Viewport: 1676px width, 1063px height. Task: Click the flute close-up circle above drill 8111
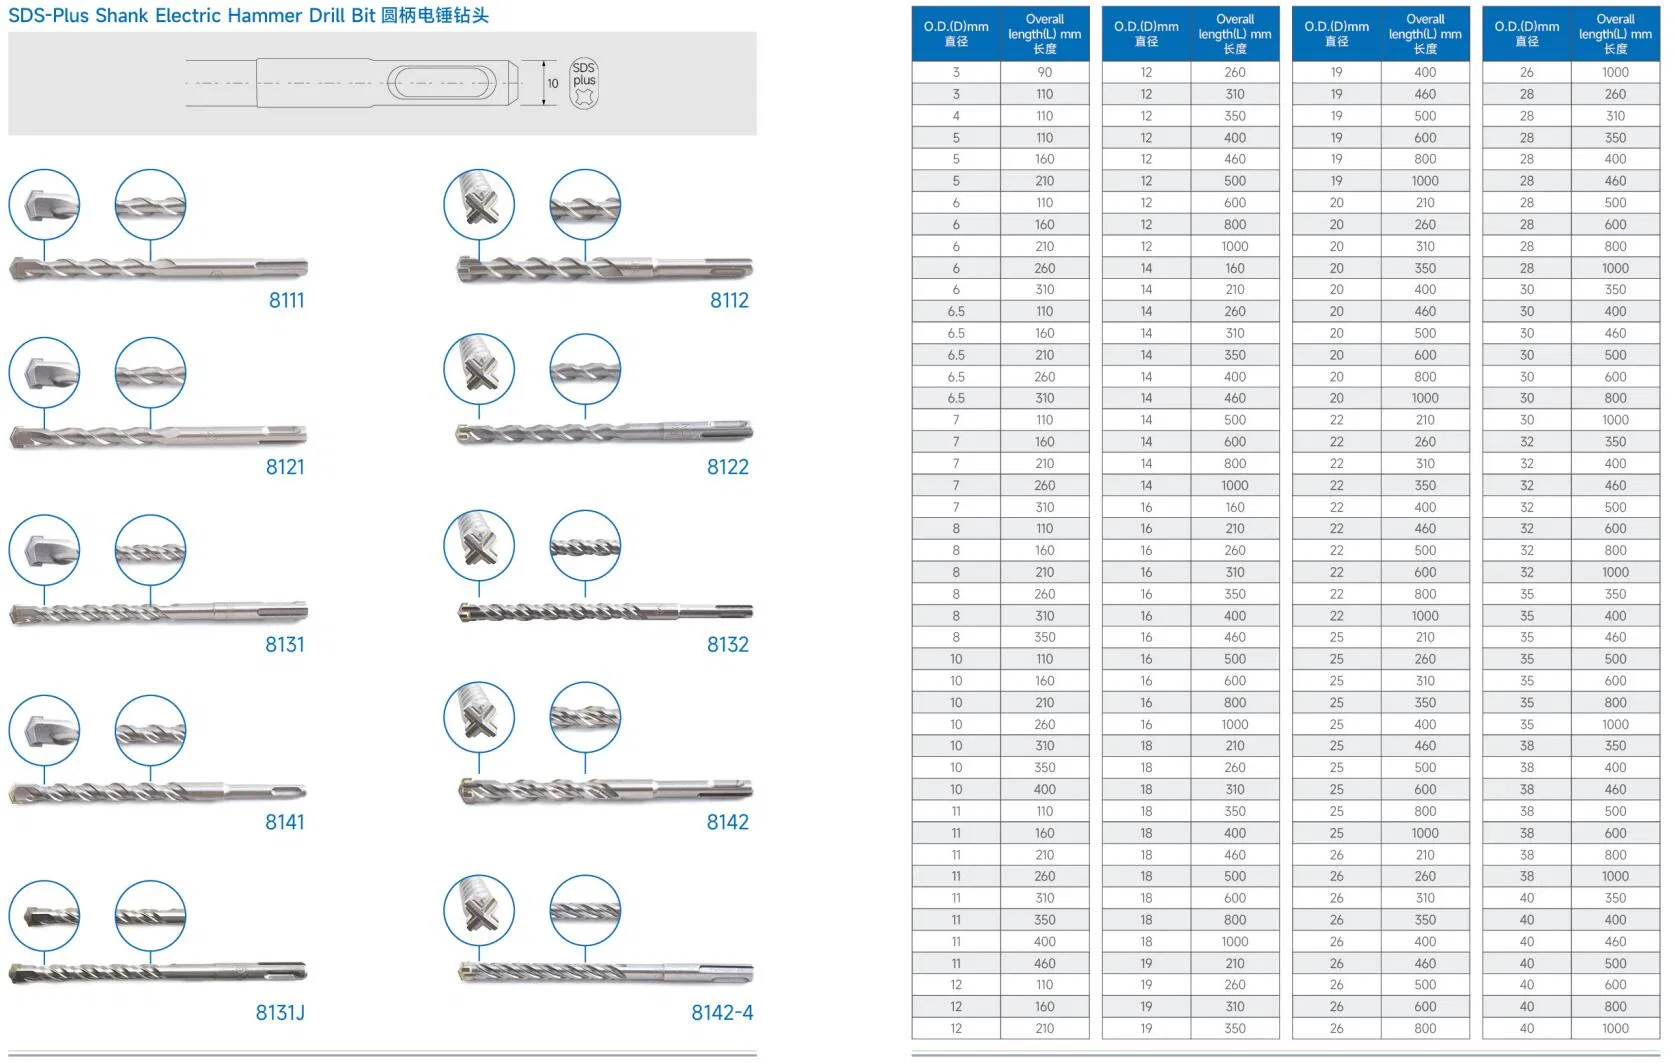click(x=150, y=205)
